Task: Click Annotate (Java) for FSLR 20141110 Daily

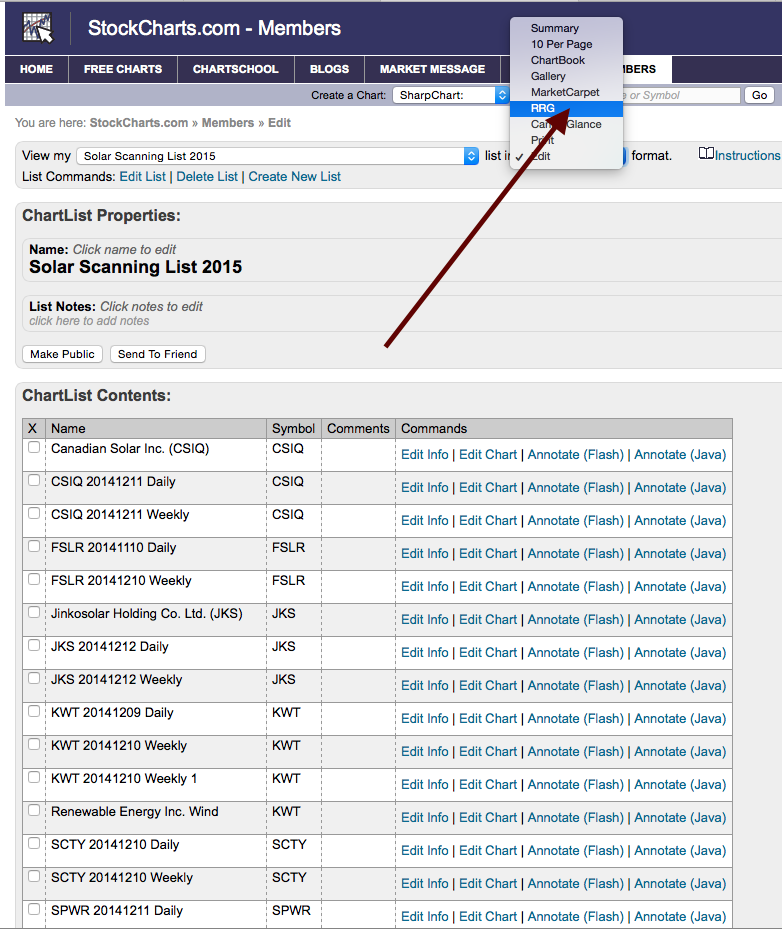Action: [x=680, y=553]
